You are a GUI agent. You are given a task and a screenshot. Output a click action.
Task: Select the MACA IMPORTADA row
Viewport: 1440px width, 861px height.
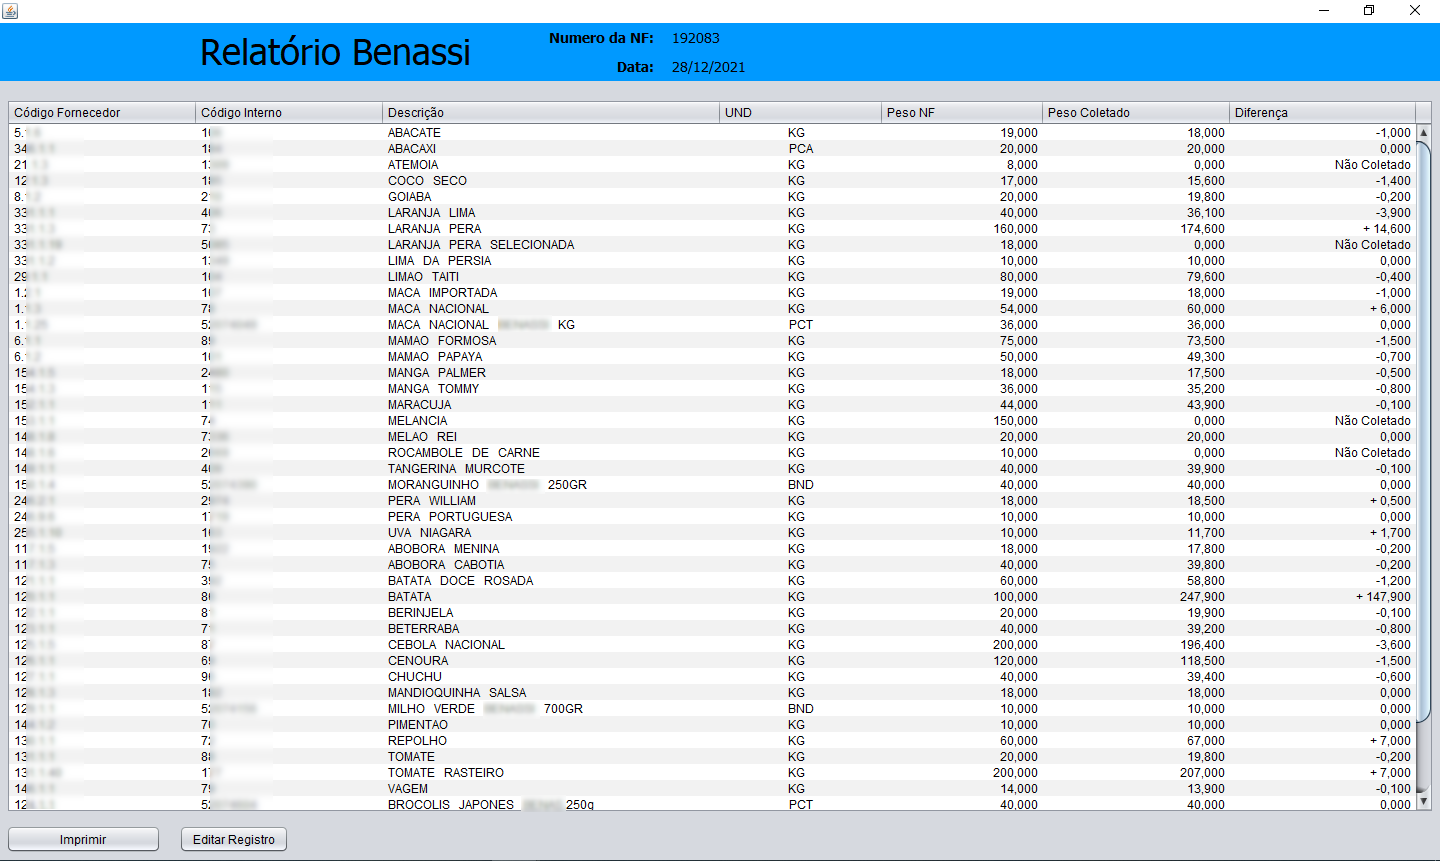coord(712,293)
